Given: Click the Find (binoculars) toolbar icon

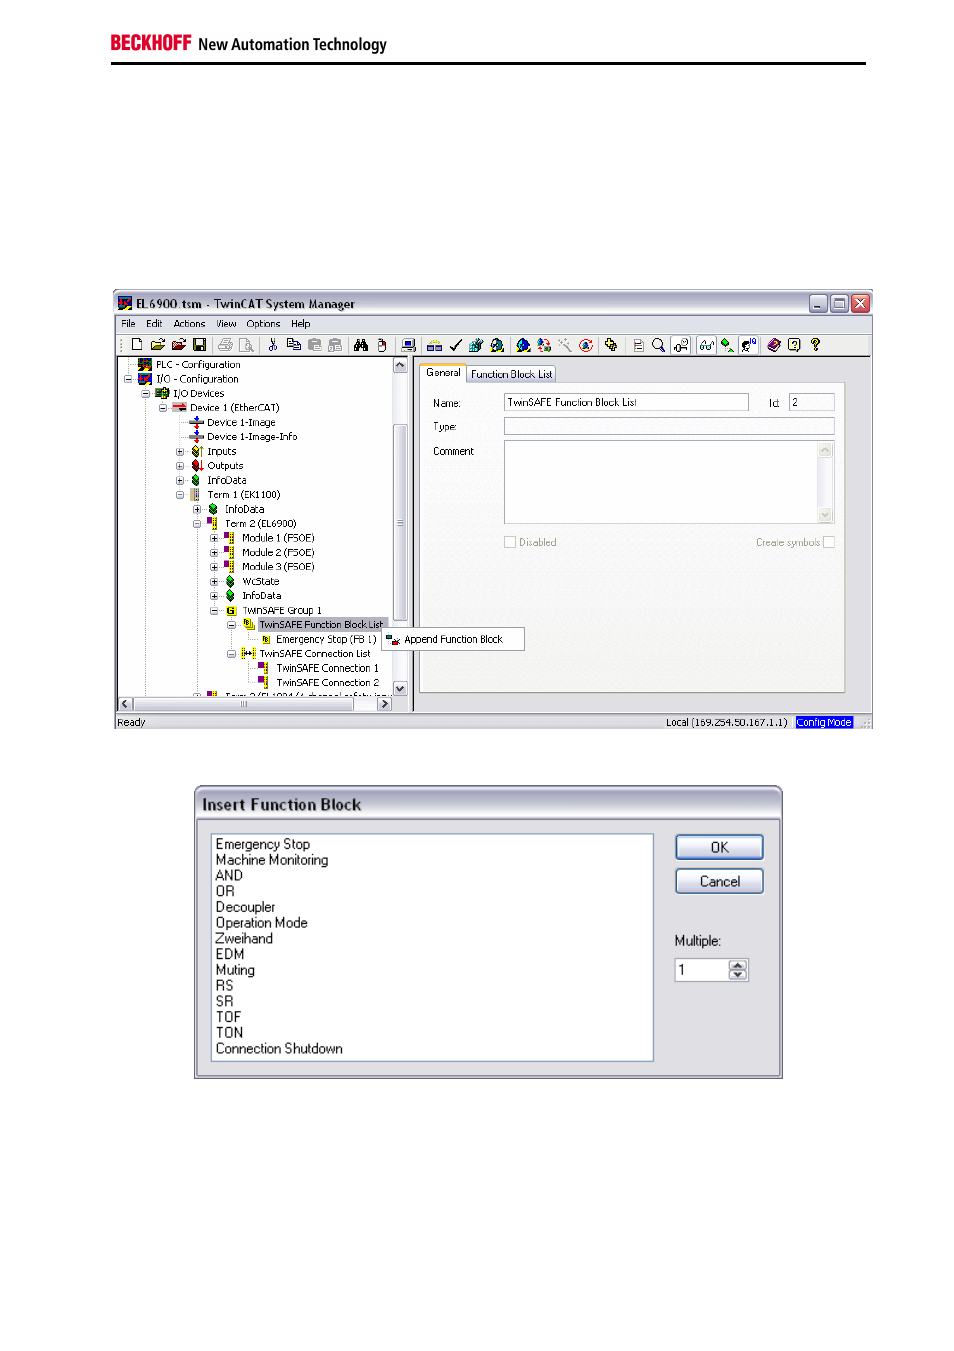Looking at the screenshot, I should (x=361, y=345).
